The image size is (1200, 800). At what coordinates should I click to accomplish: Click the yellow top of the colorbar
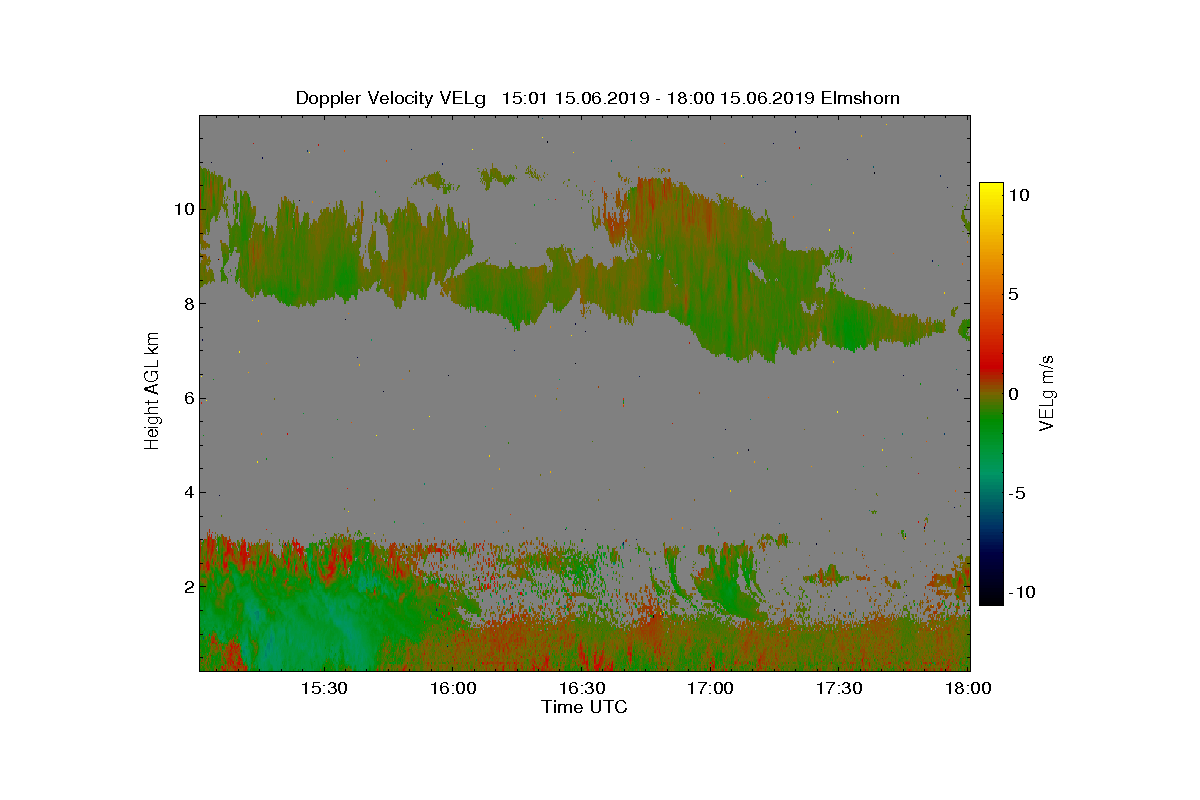991,190
